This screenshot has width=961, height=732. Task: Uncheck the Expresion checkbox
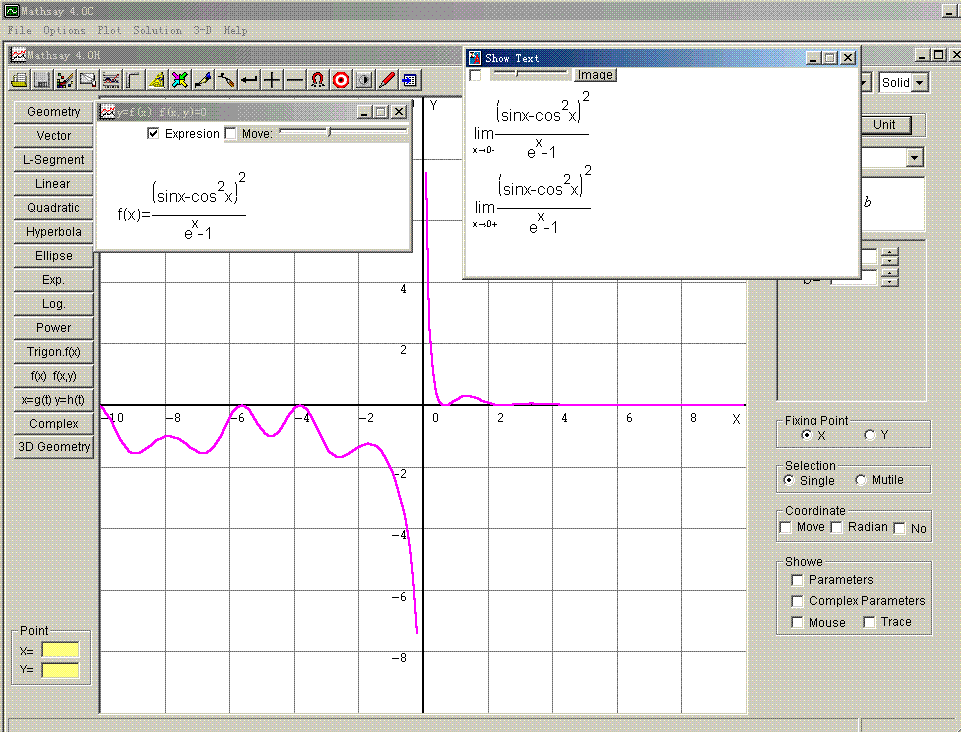click(153, 133)
